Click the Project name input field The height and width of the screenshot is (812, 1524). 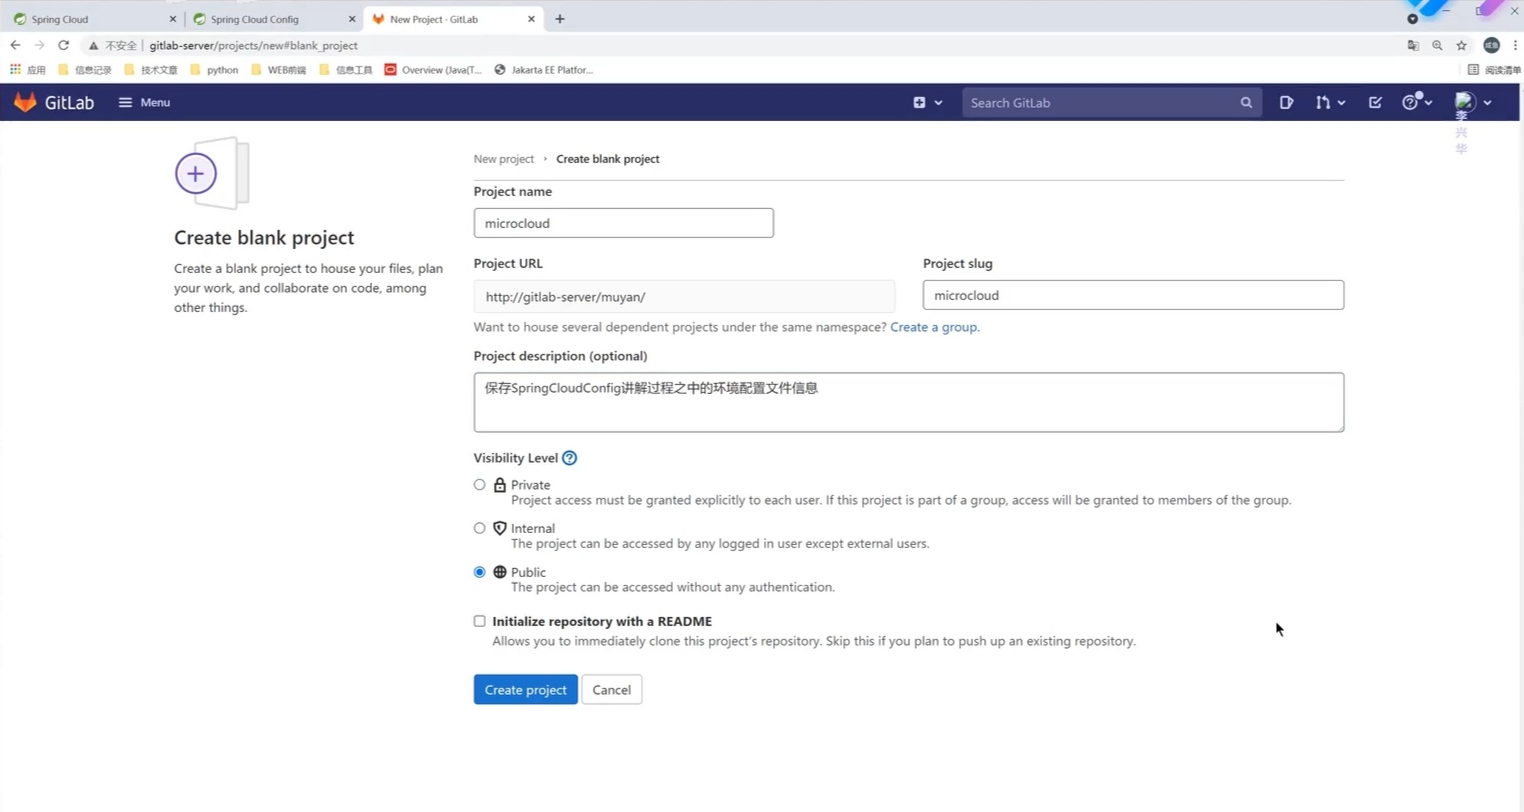623,223
